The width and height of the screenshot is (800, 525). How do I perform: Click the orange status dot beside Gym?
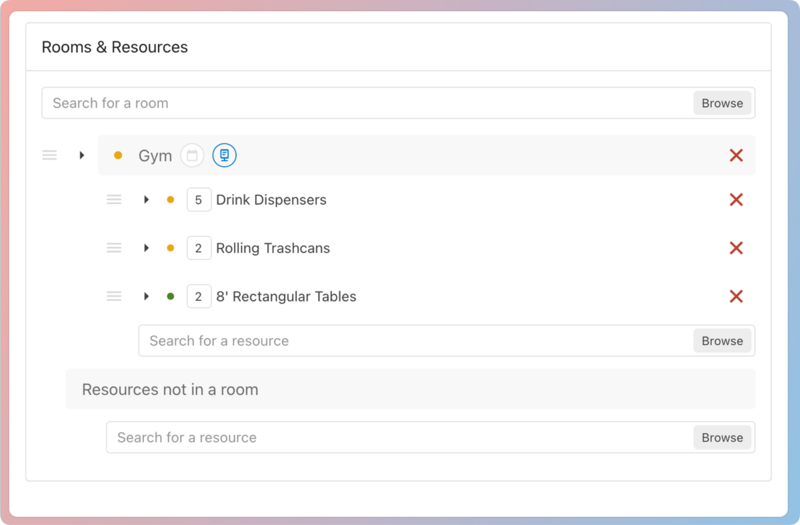pos(118,155)
